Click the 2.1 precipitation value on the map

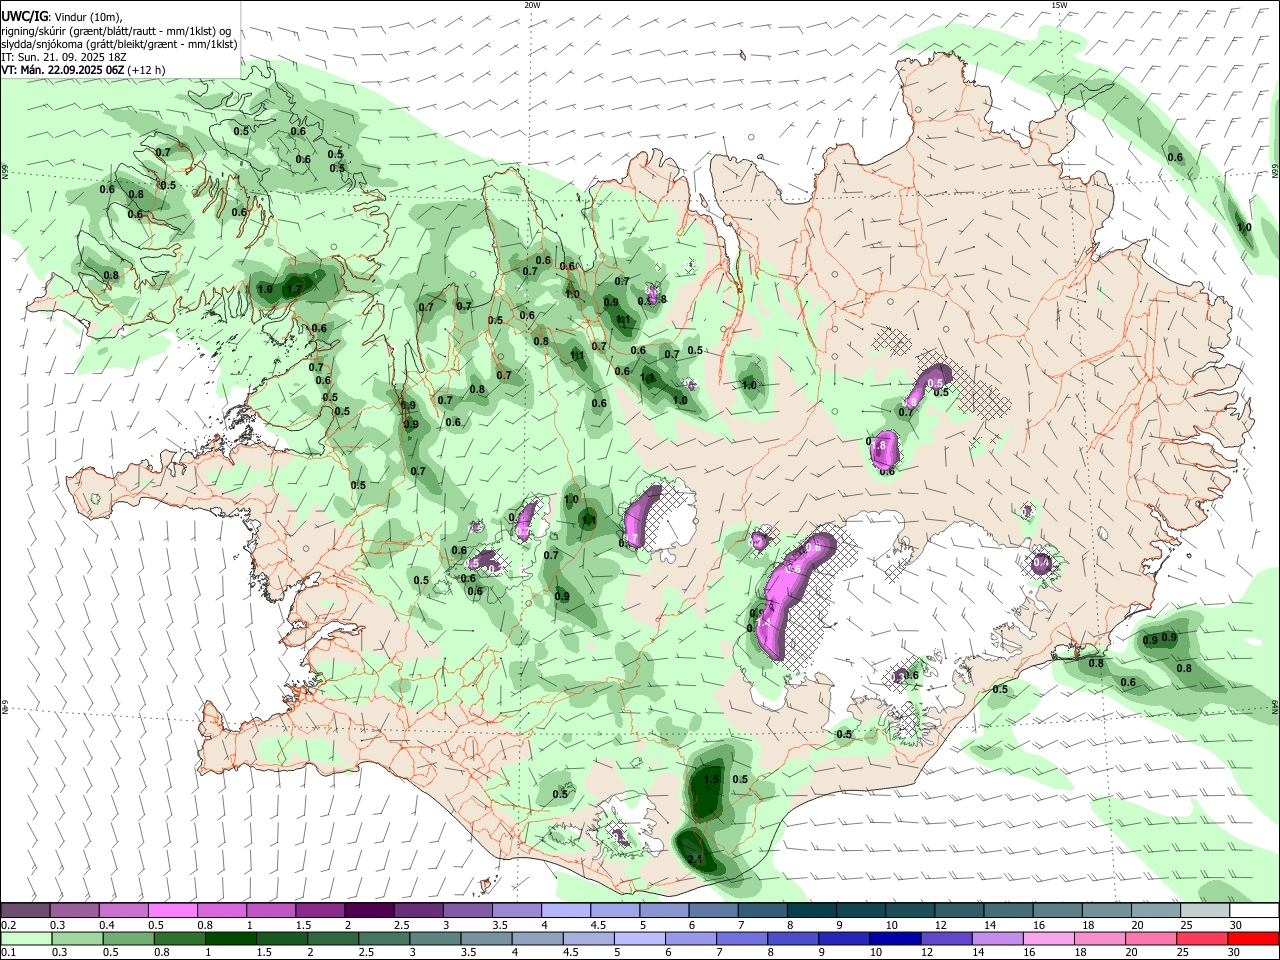point(697,859)
